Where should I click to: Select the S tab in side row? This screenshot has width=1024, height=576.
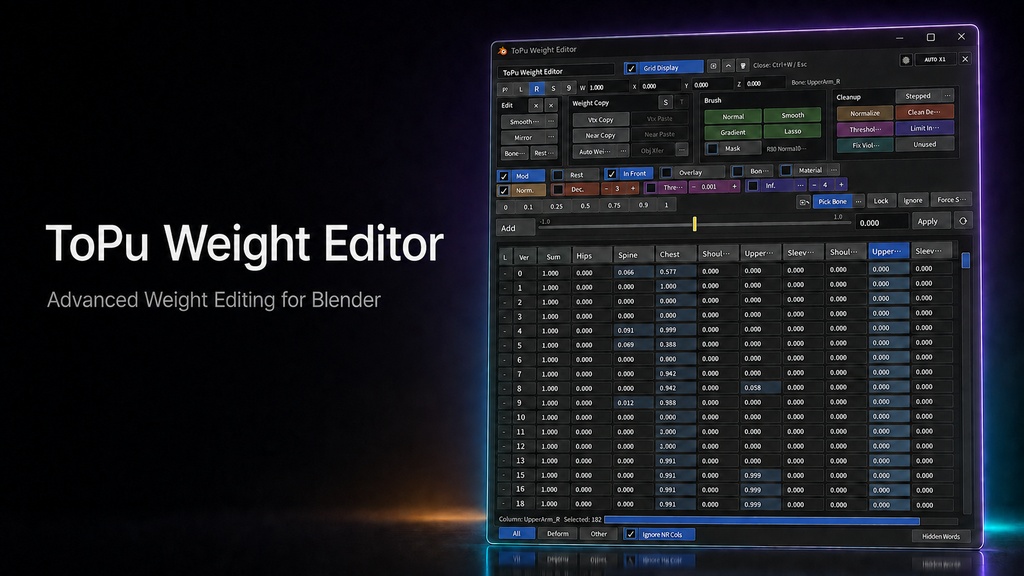pyautogui.click(x=553, y=88)
